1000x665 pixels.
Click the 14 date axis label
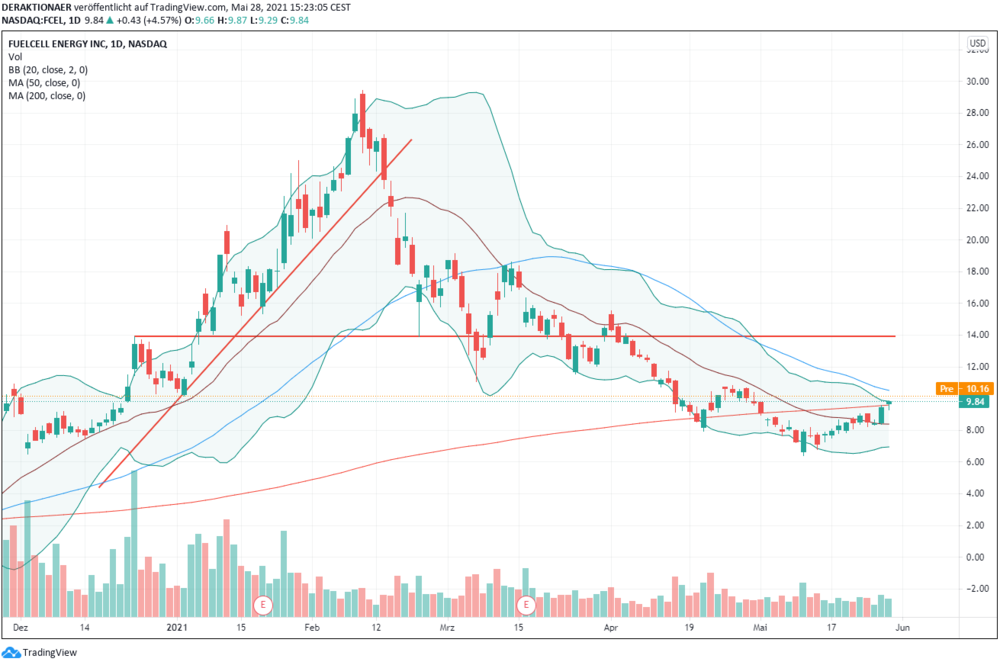85,627
